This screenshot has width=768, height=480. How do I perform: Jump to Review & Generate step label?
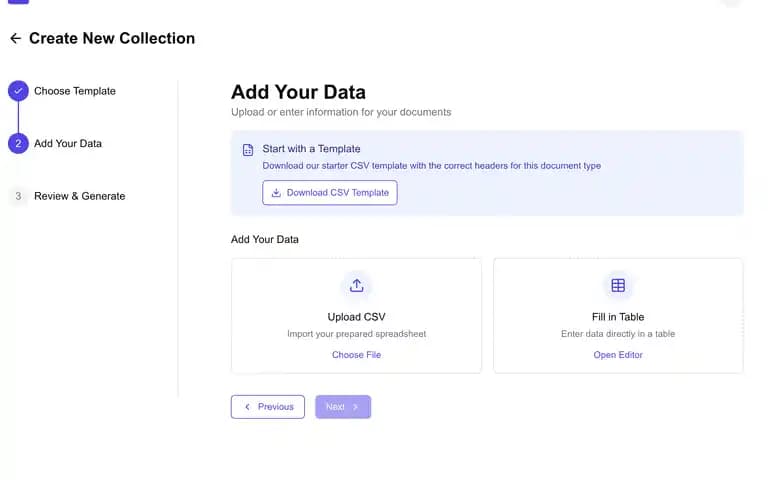click(80, 196)
